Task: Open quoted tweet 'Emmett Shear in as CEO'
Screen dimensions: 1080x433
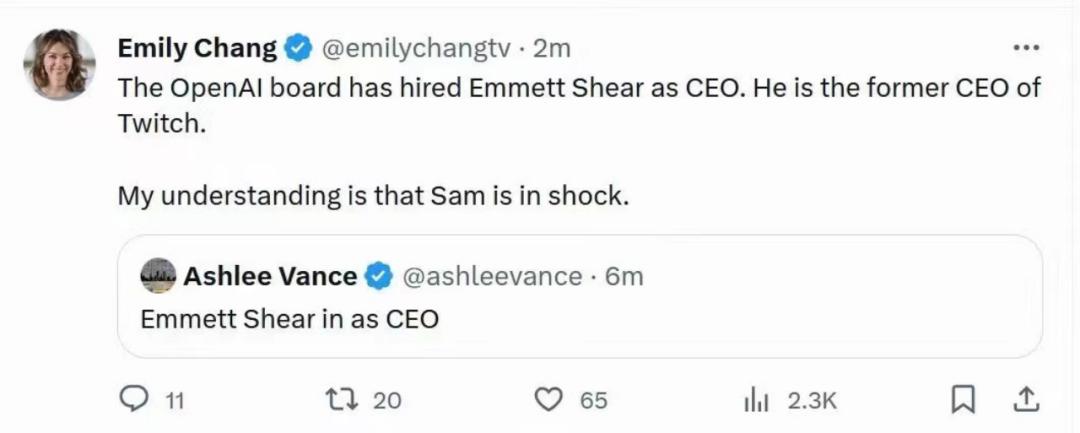Action: click(290, 320)
